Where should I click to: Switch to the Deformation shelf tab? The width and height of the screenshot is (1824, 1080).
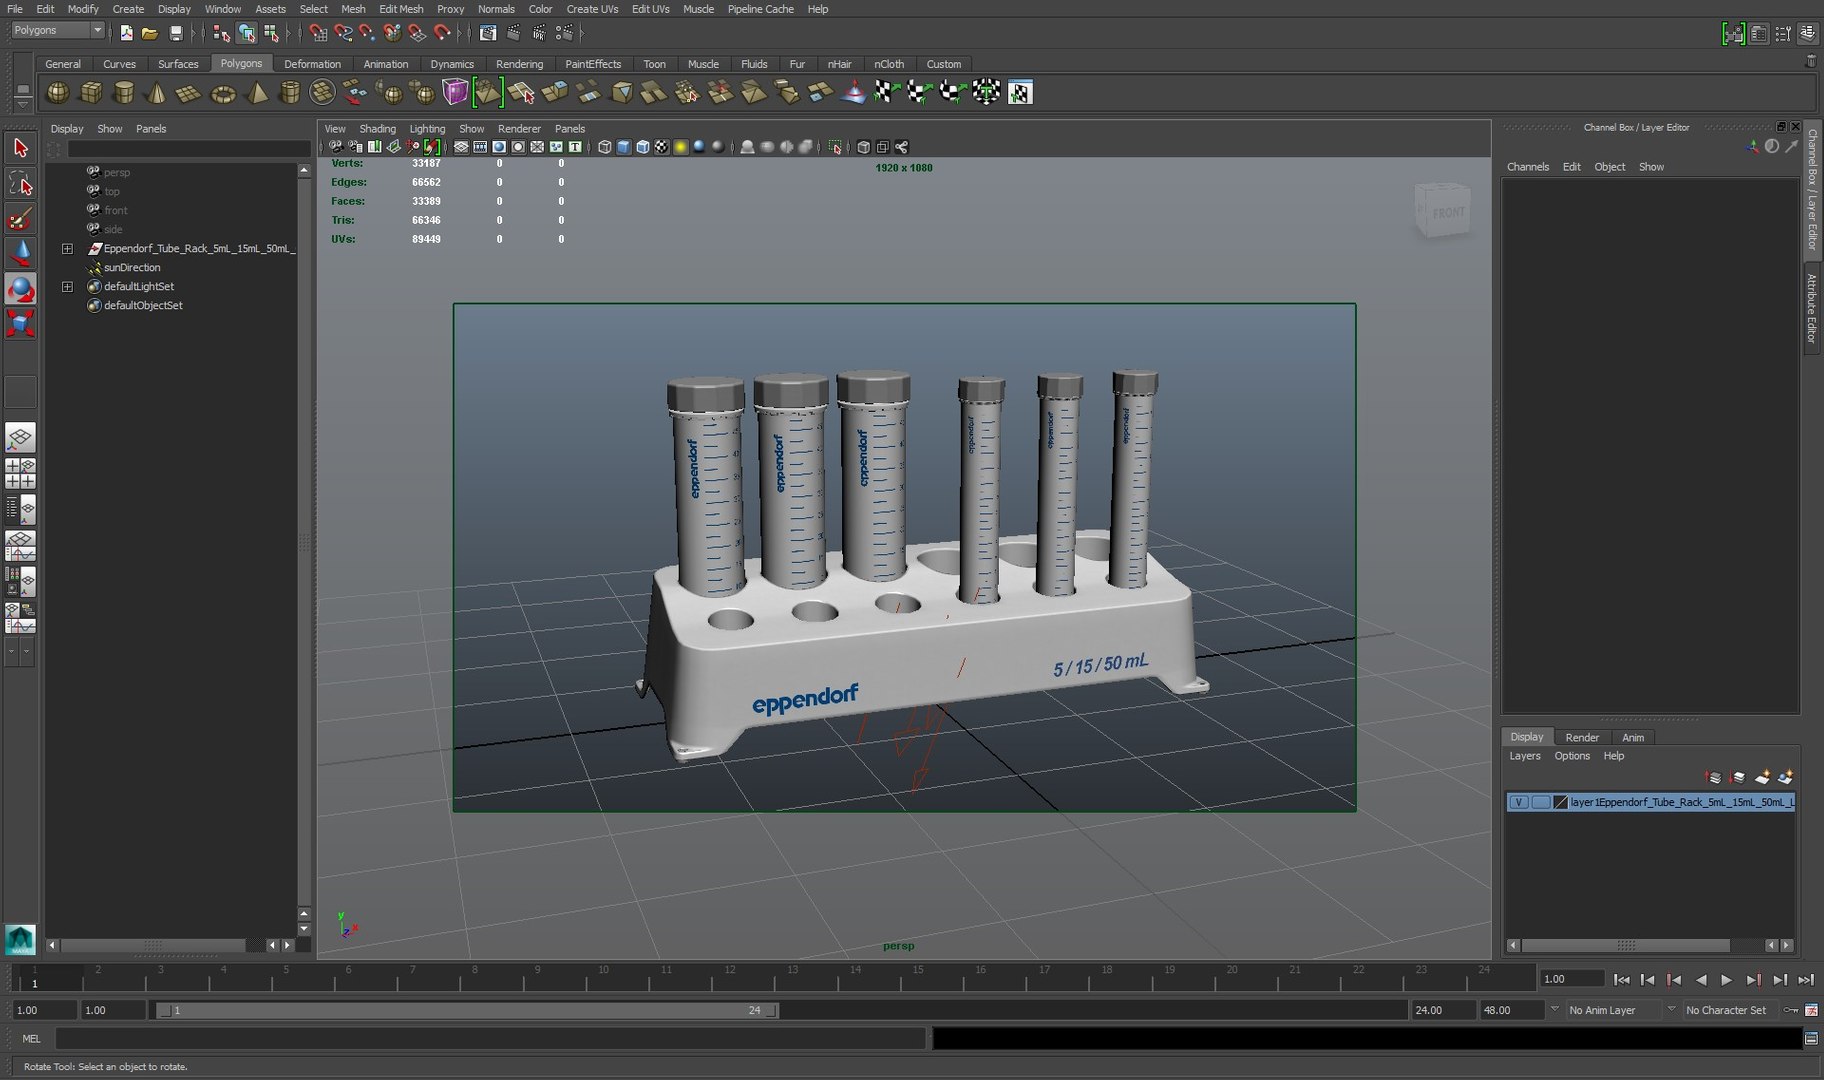pos(312,64)
